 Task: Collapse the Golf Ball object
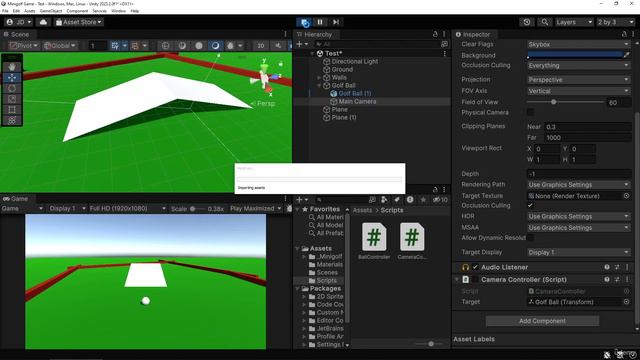[319, 85]
